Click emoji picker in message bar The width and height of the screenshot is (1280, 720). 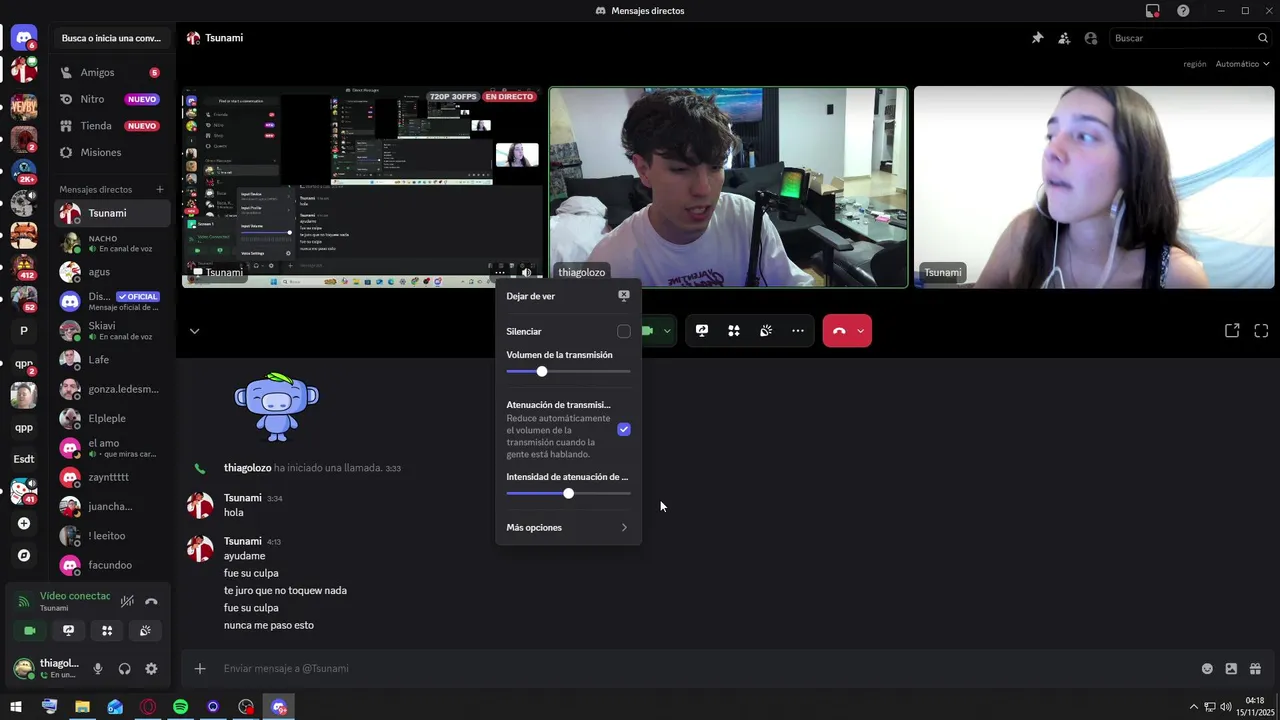(x=1207, y=669)
